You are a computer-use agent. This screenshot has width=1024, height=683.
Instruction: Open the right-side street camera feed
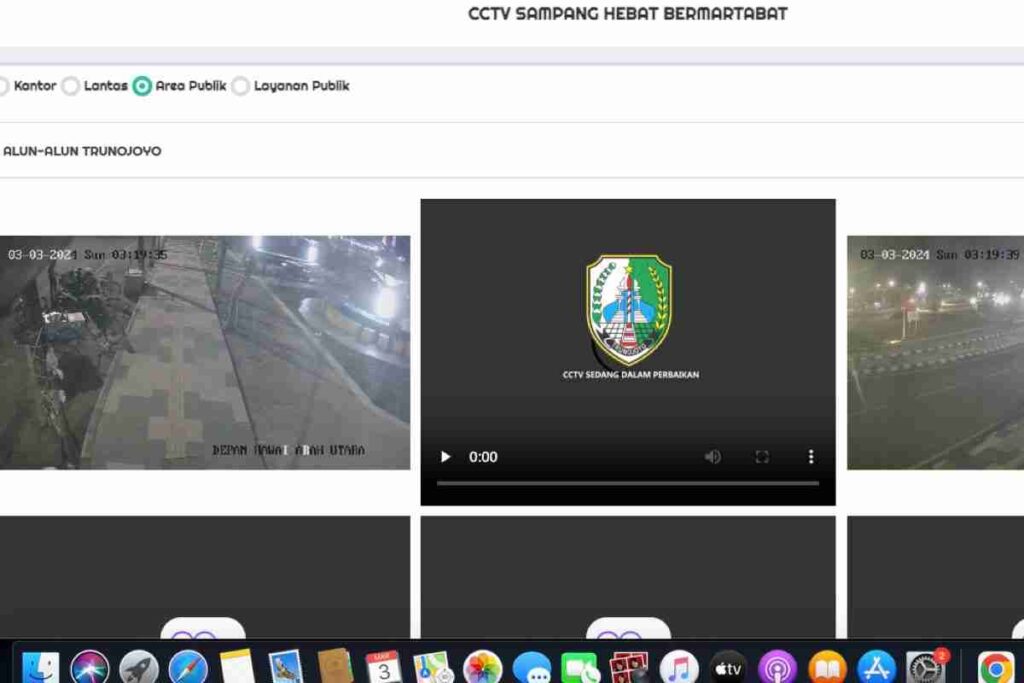[x=935, y=352]
